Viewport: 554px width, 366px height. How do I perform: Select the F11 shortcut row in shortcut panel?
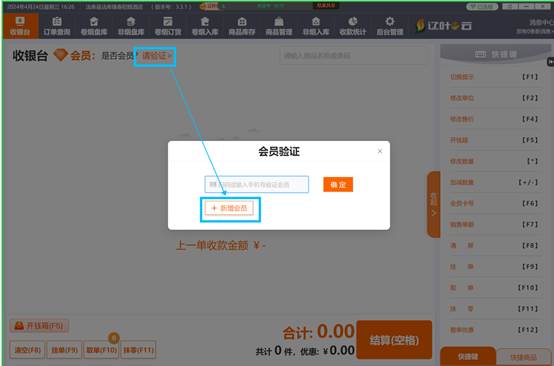pos(494,309)
